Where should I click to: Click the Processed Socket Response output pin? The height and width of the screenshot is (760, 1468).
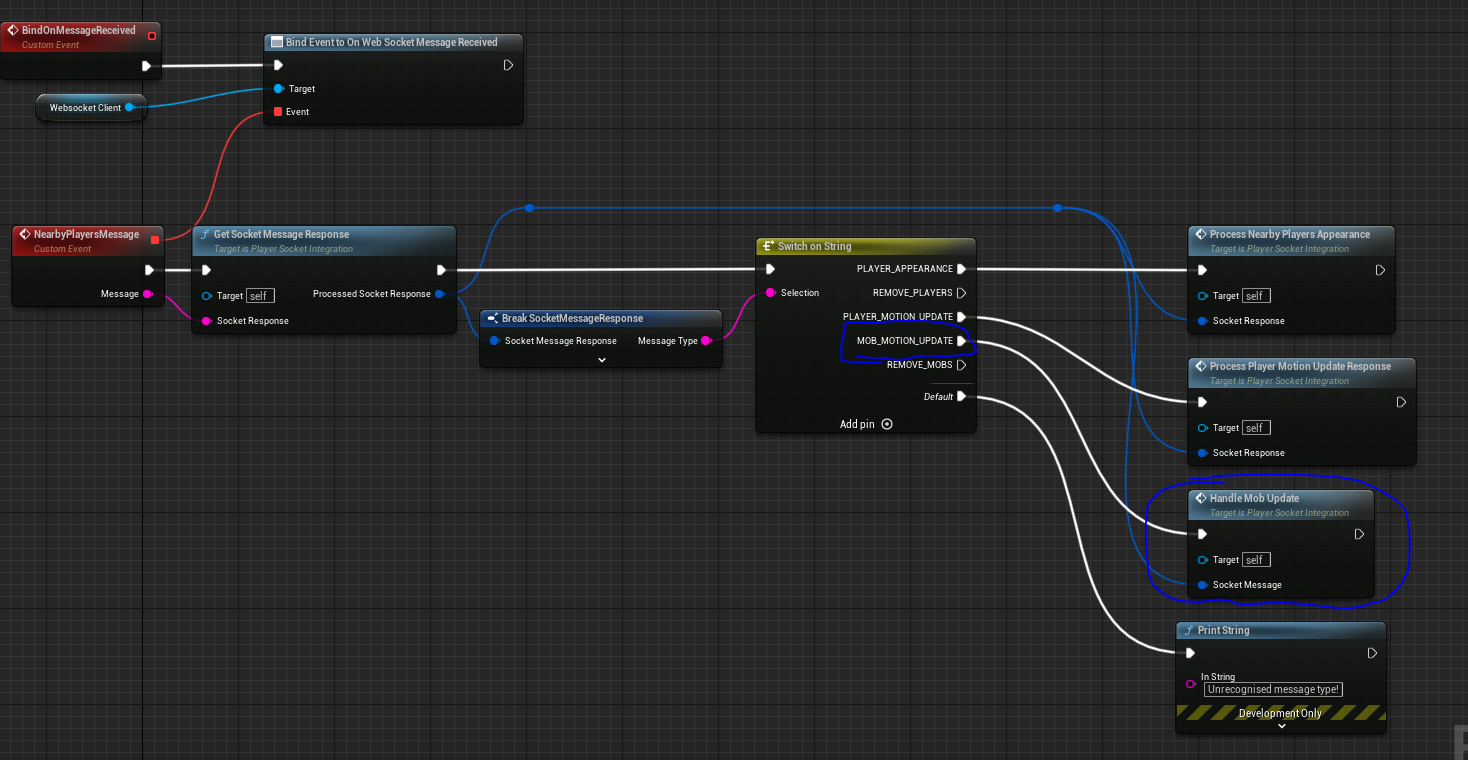click(440, 294)
